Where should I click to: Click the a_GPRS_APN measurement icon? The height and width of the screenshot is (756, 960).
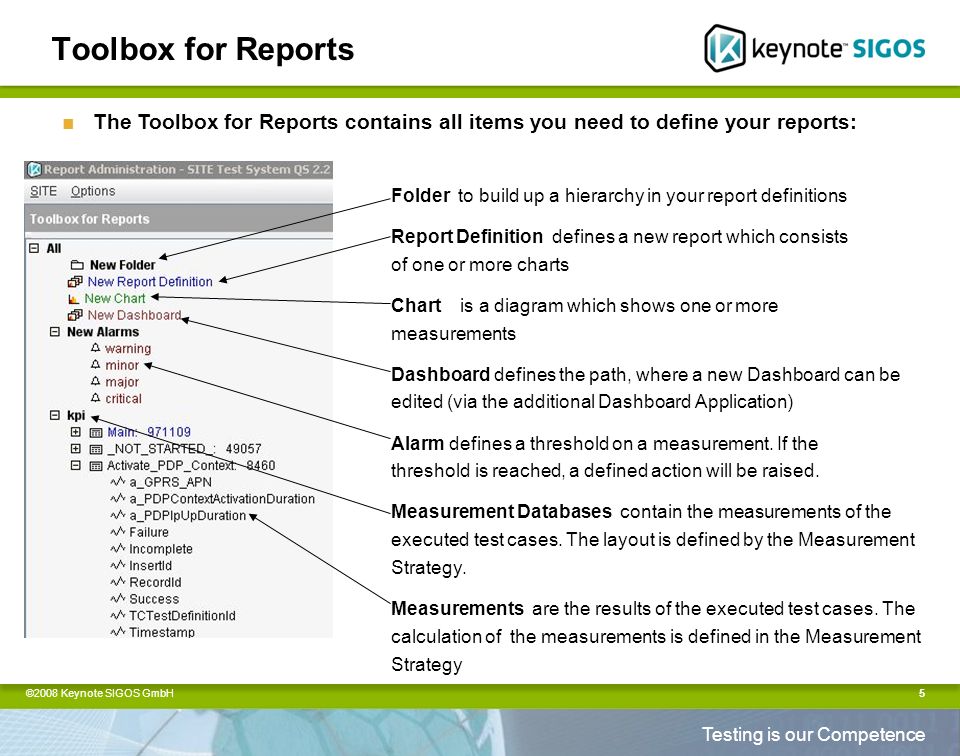pos(118,482)
